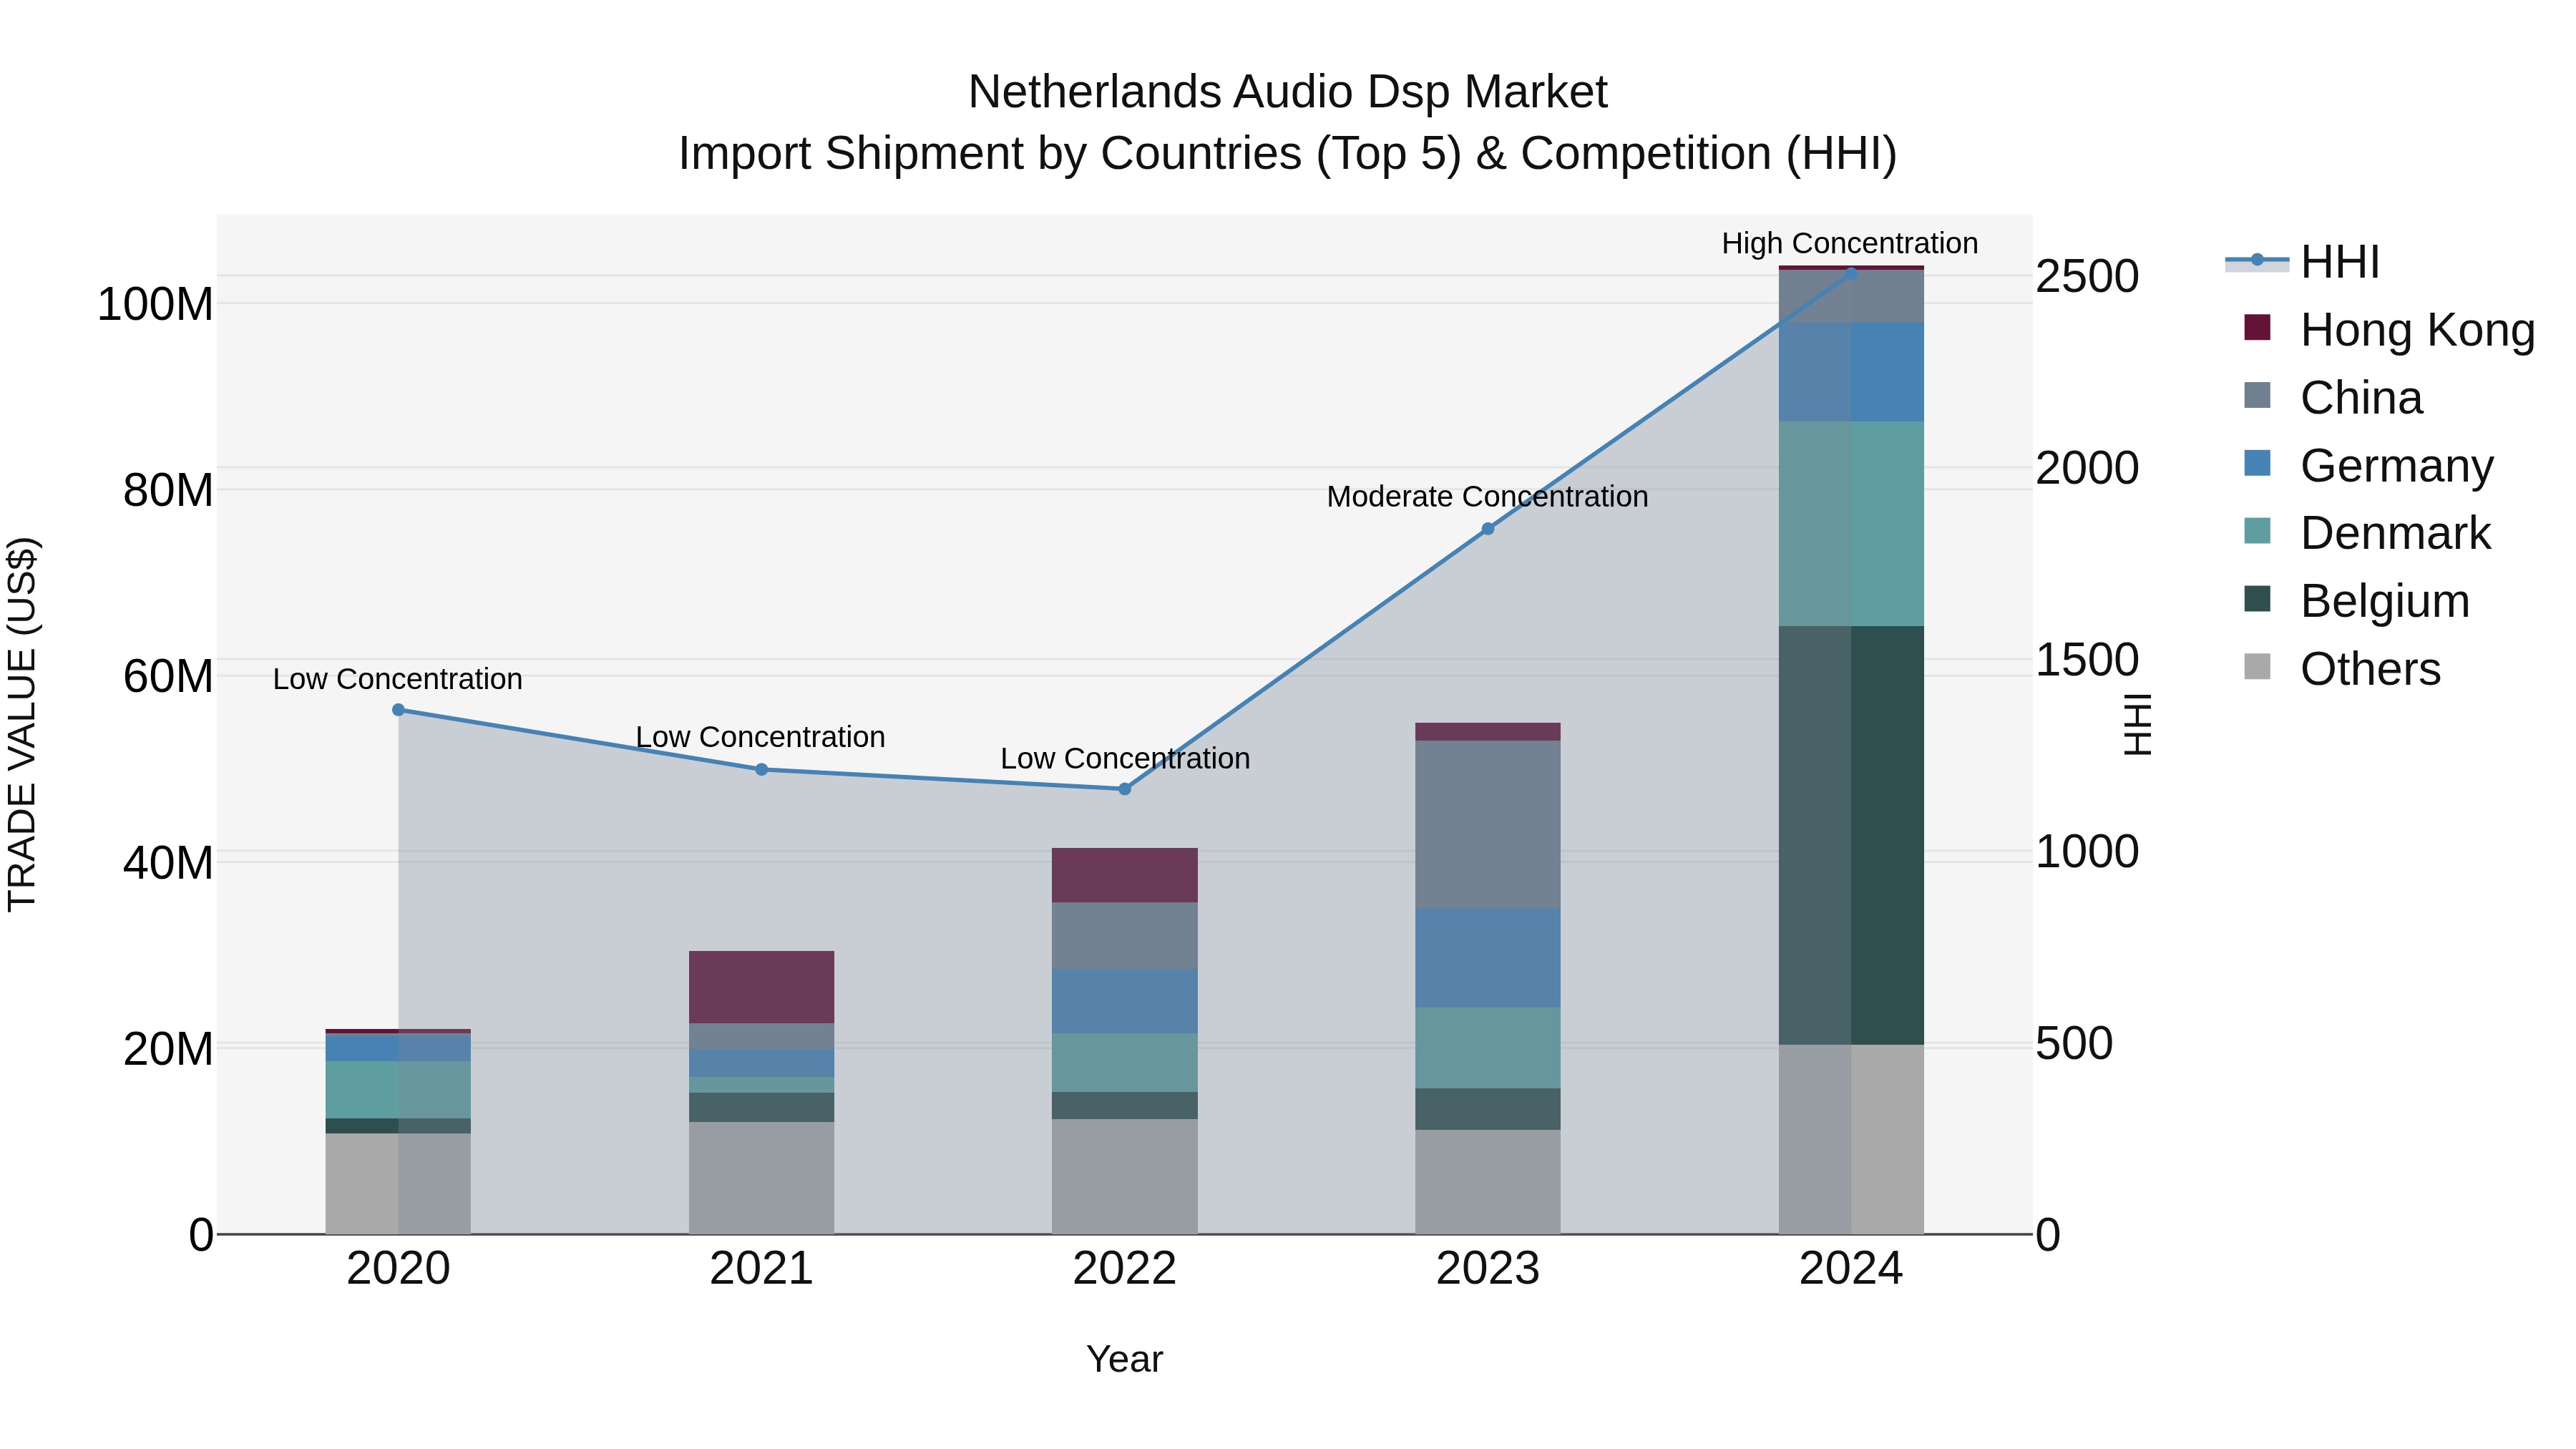Viewport: 2576px width, 1449px height.
Task: Click the China slate legend swatch
Action: point(2257,395)
